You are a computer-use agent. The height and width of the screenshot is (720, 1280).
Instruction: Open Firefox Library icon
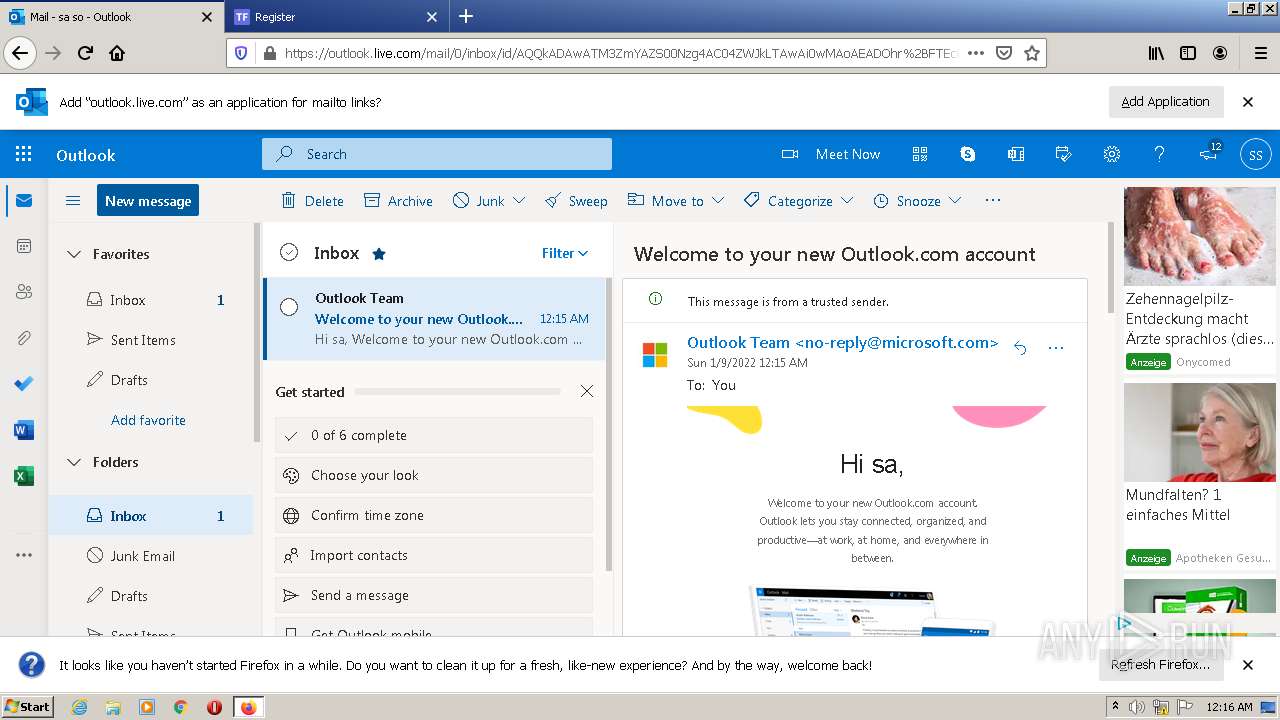1156,53
